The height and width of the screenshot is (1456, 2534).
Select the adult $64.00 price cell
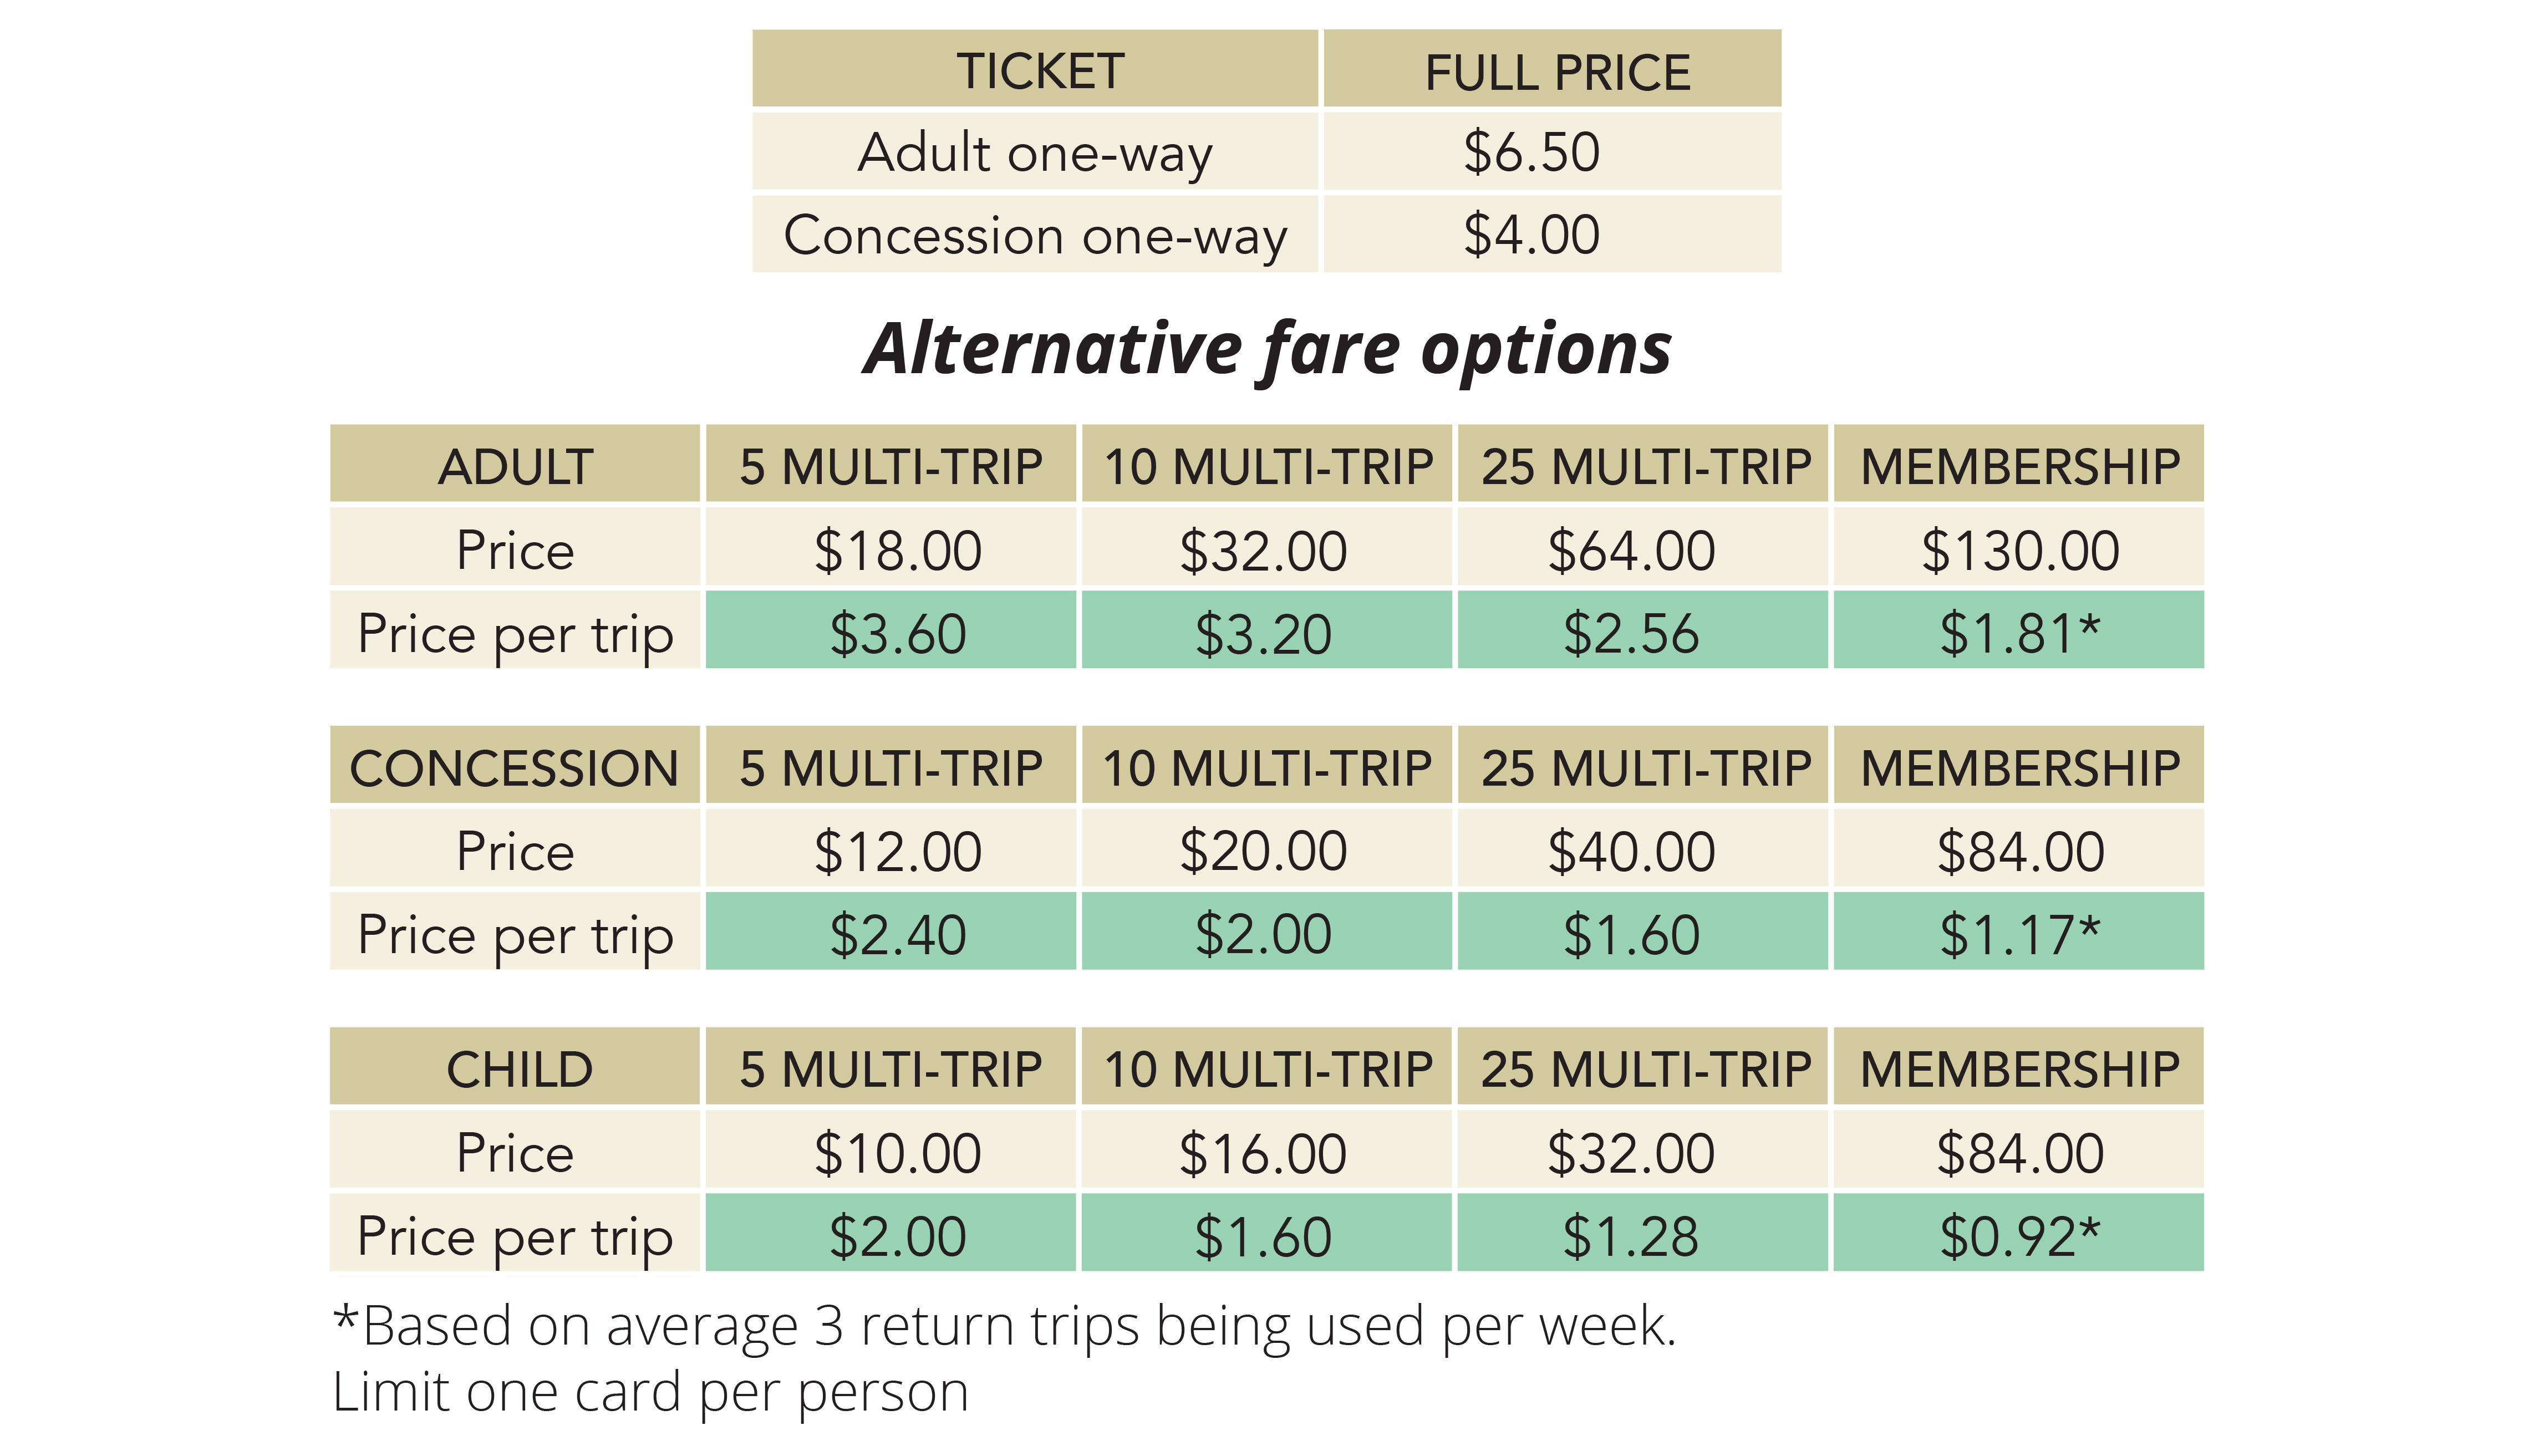click(x=1642, y=549)
